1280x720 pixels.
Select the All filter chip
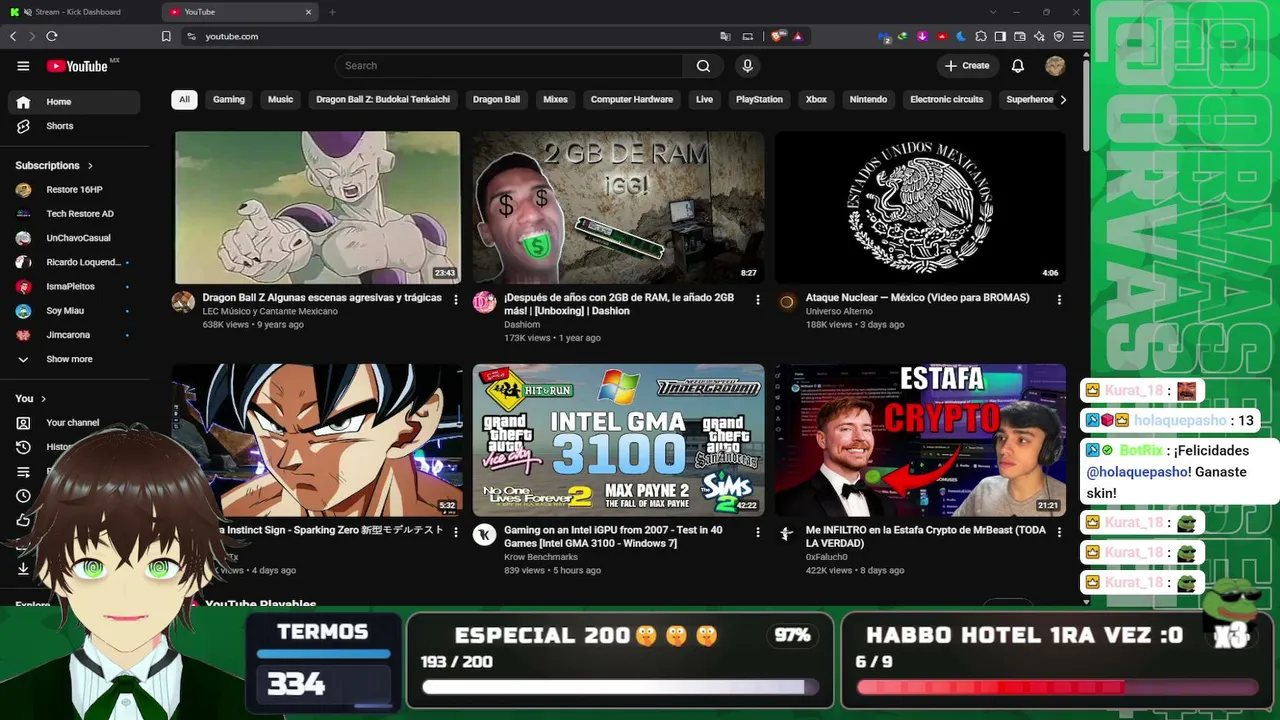pos(184,100)
